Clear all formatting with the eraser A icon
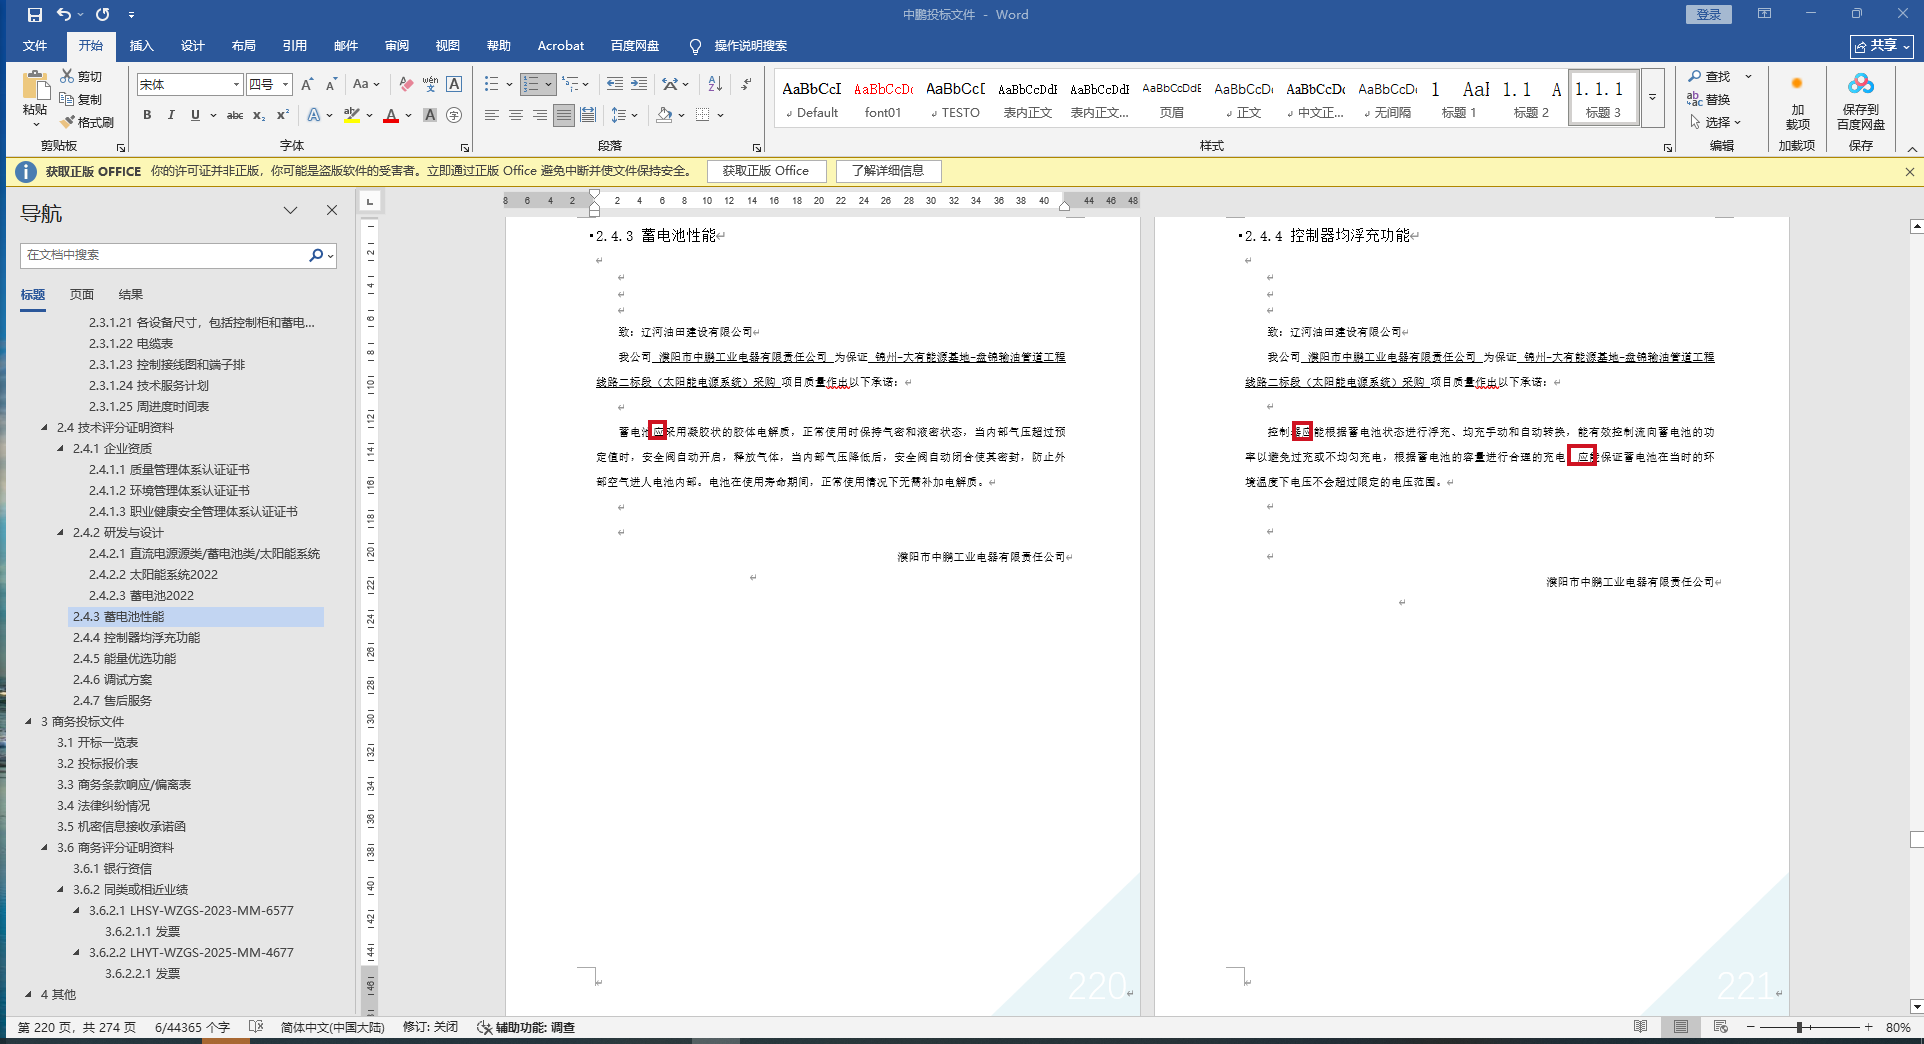 click(x=405, y=84)
